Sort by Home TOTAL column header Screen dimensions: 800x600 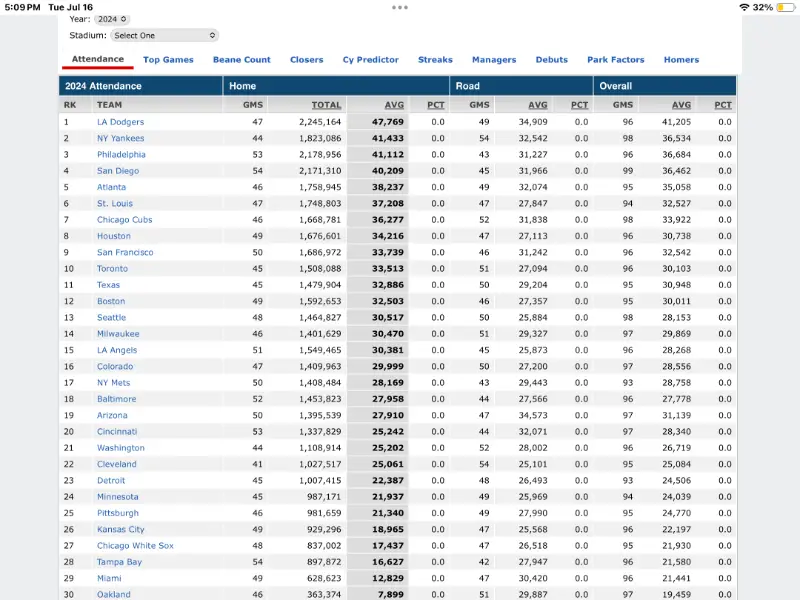tap(326, 105)
